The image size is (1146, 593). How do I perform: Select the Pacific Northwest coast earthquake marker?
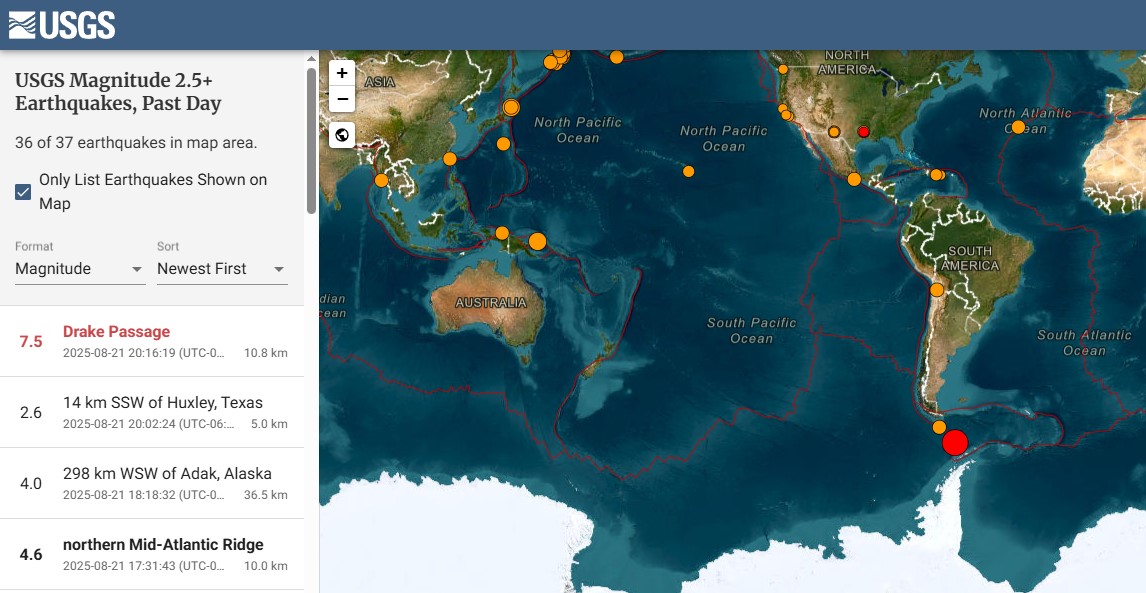(783, 69)
